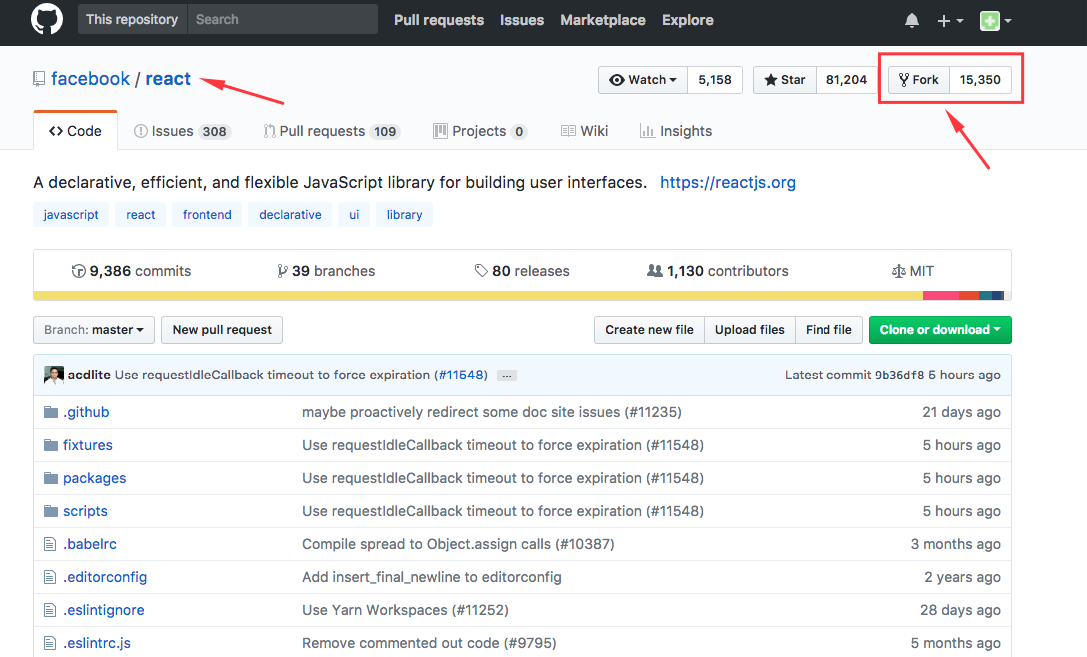This screenshot has height=657, width=1087.
Task: Open the user avatar menu
Action: (995, 21)
